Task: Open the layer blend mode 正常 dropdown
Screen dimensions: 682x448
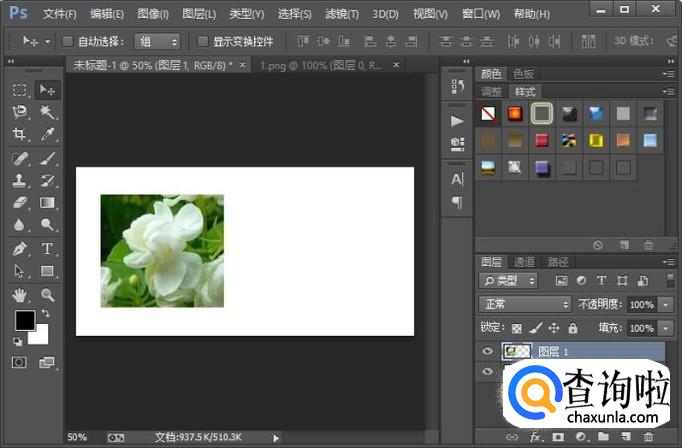Action: pos(524,304)
